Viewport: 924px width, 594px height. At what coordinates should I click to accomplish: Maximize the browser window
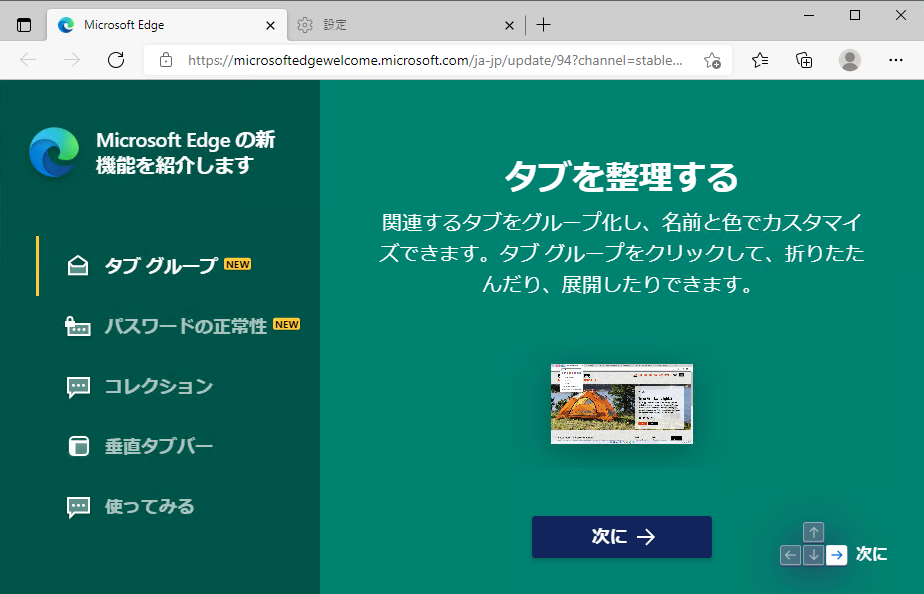[855, 15]
